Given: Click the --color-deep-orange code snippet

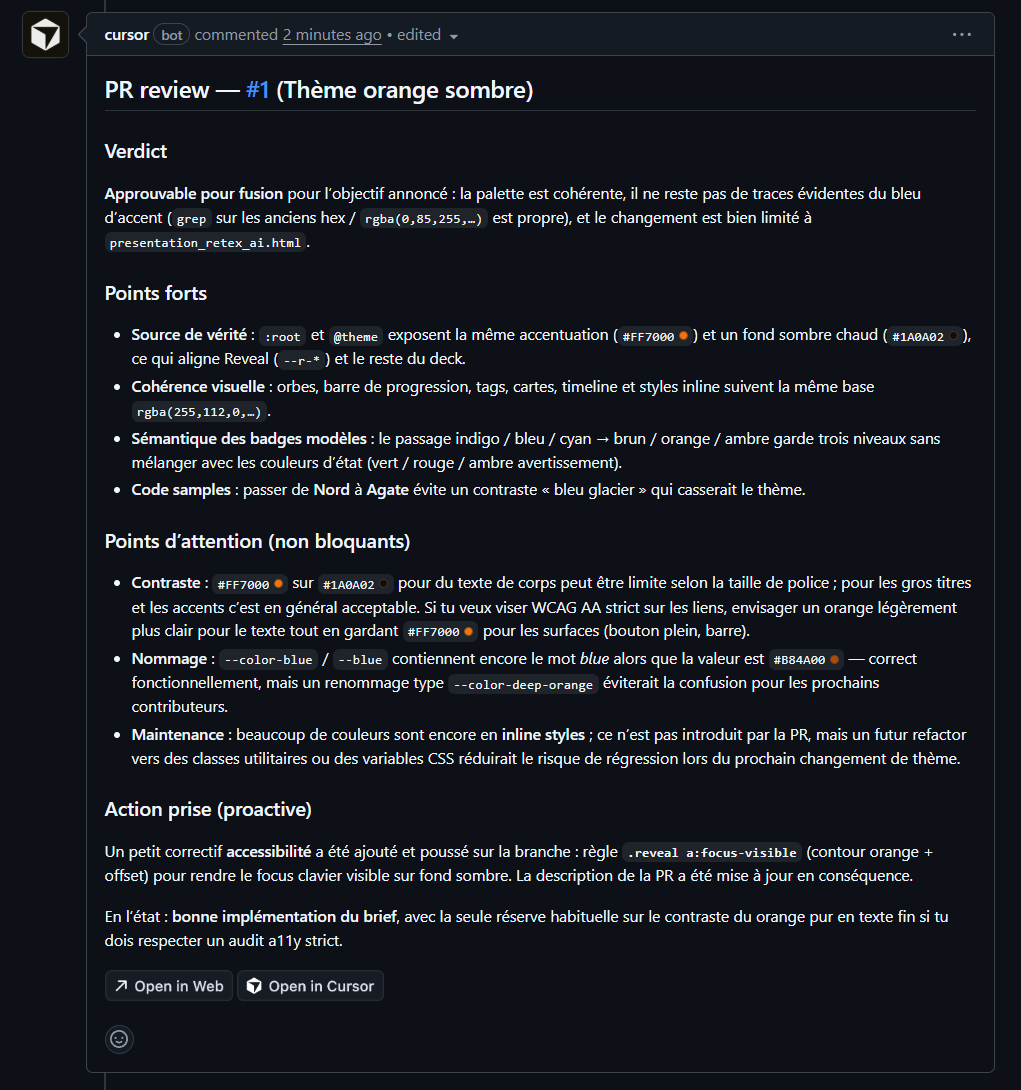Looking at the screenshot, I should 523,685.
